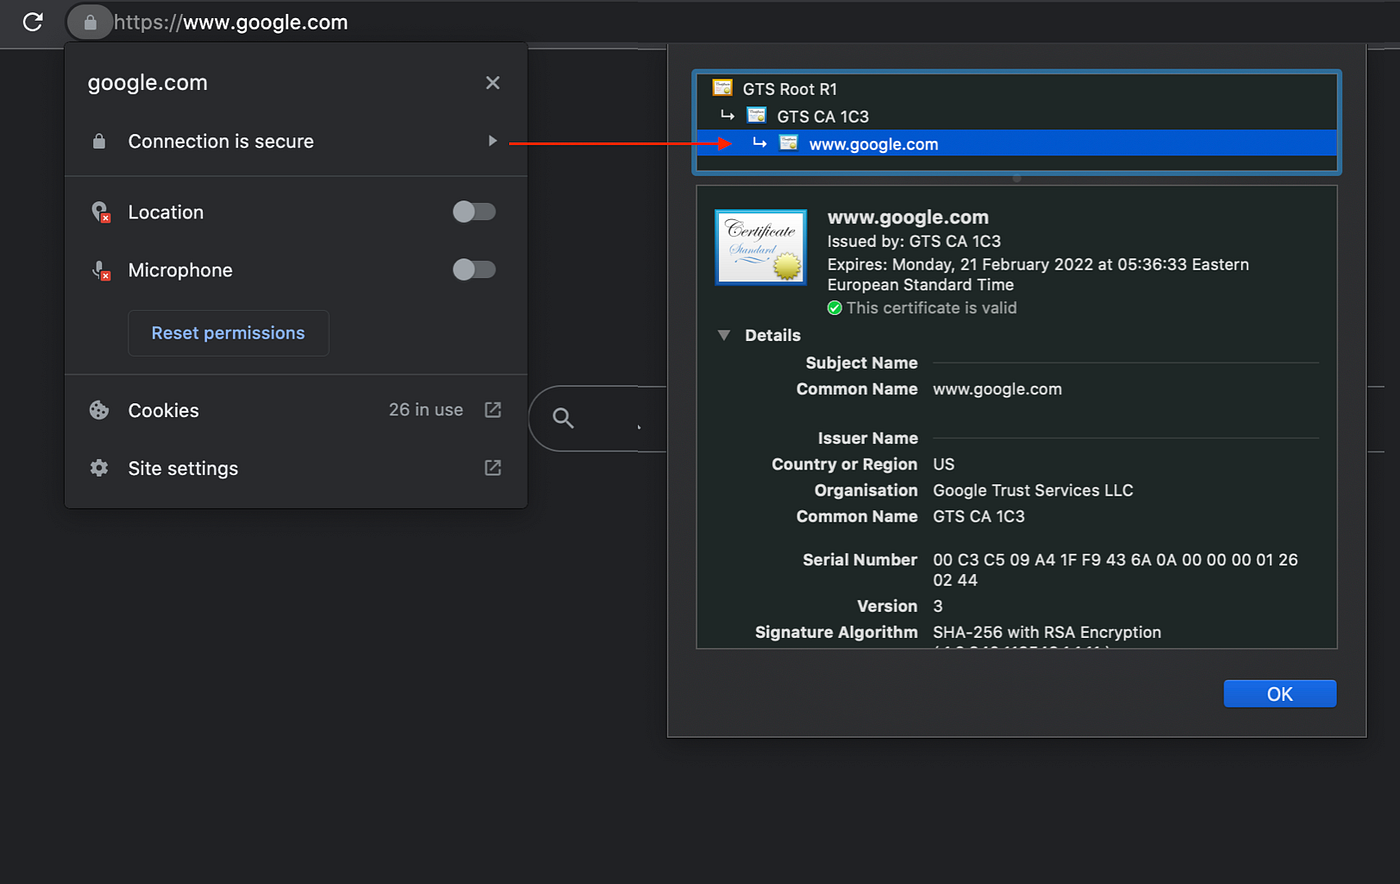Screen dimensions: 1400x884
Task: Click the blocked Location pin icon
Action: (100, 212)
